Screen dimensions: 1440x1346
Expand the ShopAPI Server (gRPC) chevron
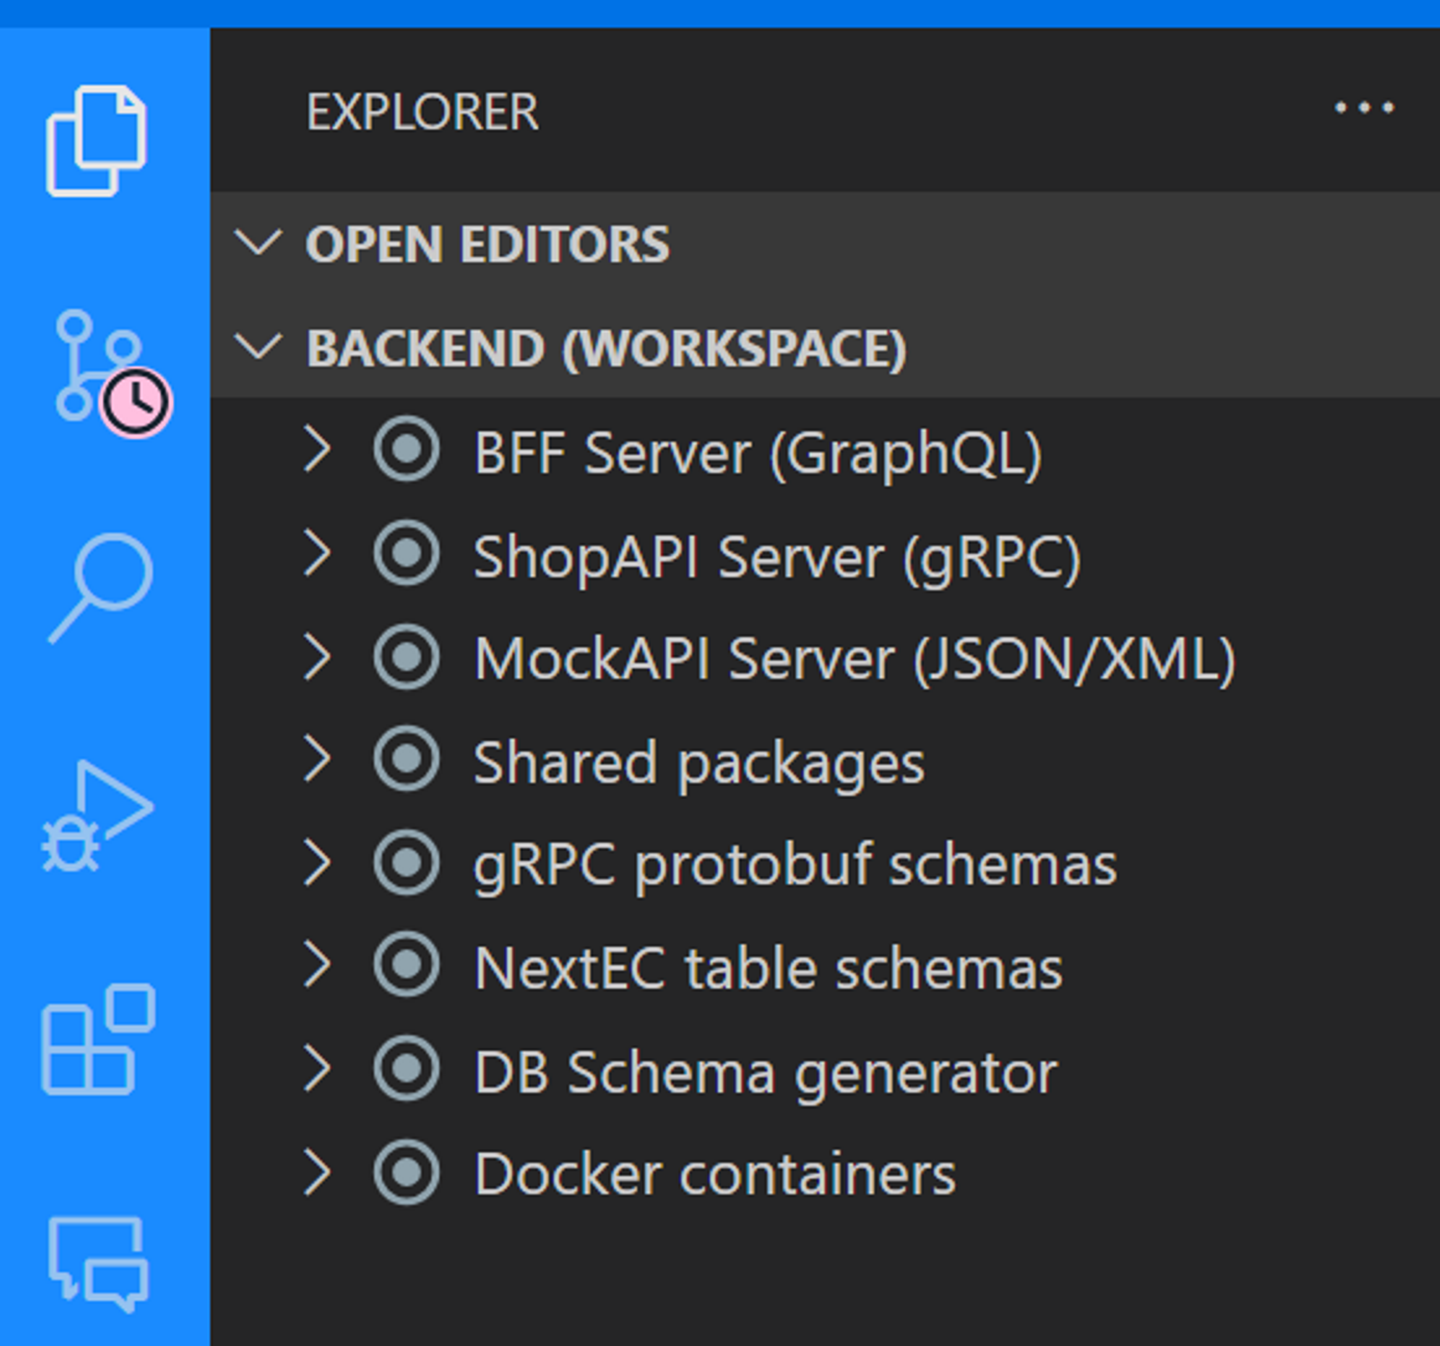click(x=318, y=555)
